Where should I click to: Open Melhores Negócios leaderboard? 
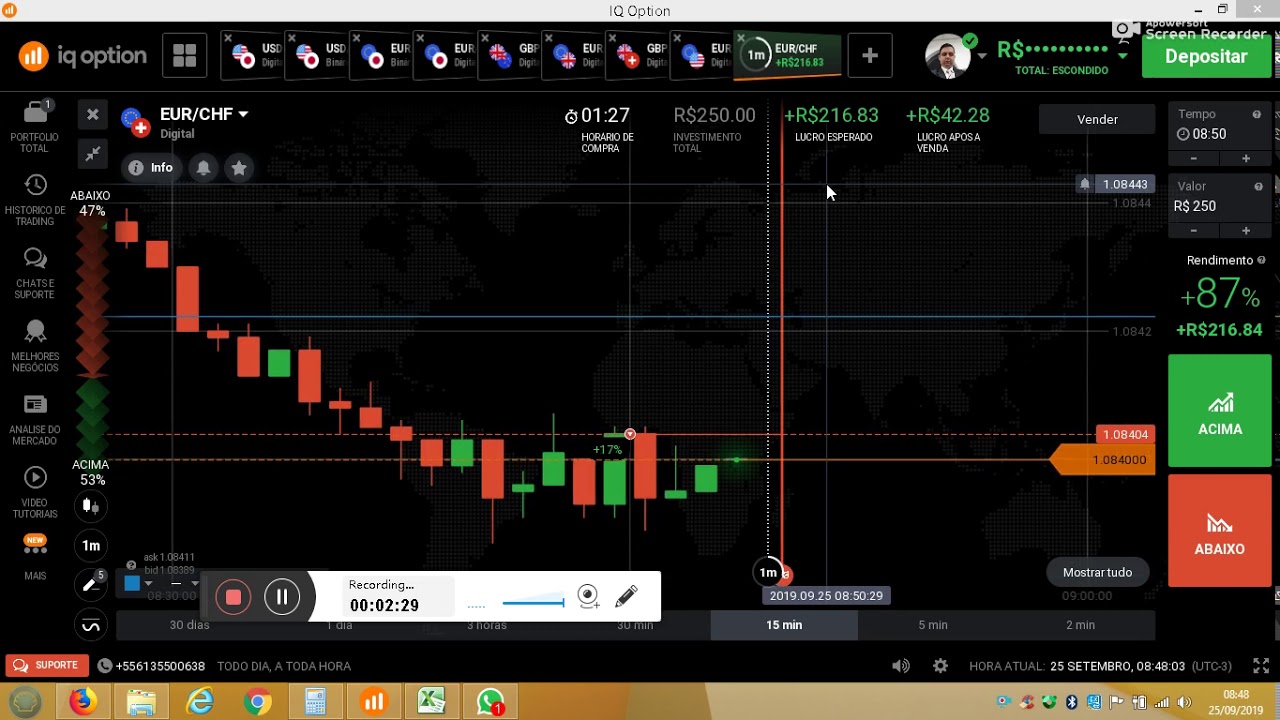coord(35,346)
